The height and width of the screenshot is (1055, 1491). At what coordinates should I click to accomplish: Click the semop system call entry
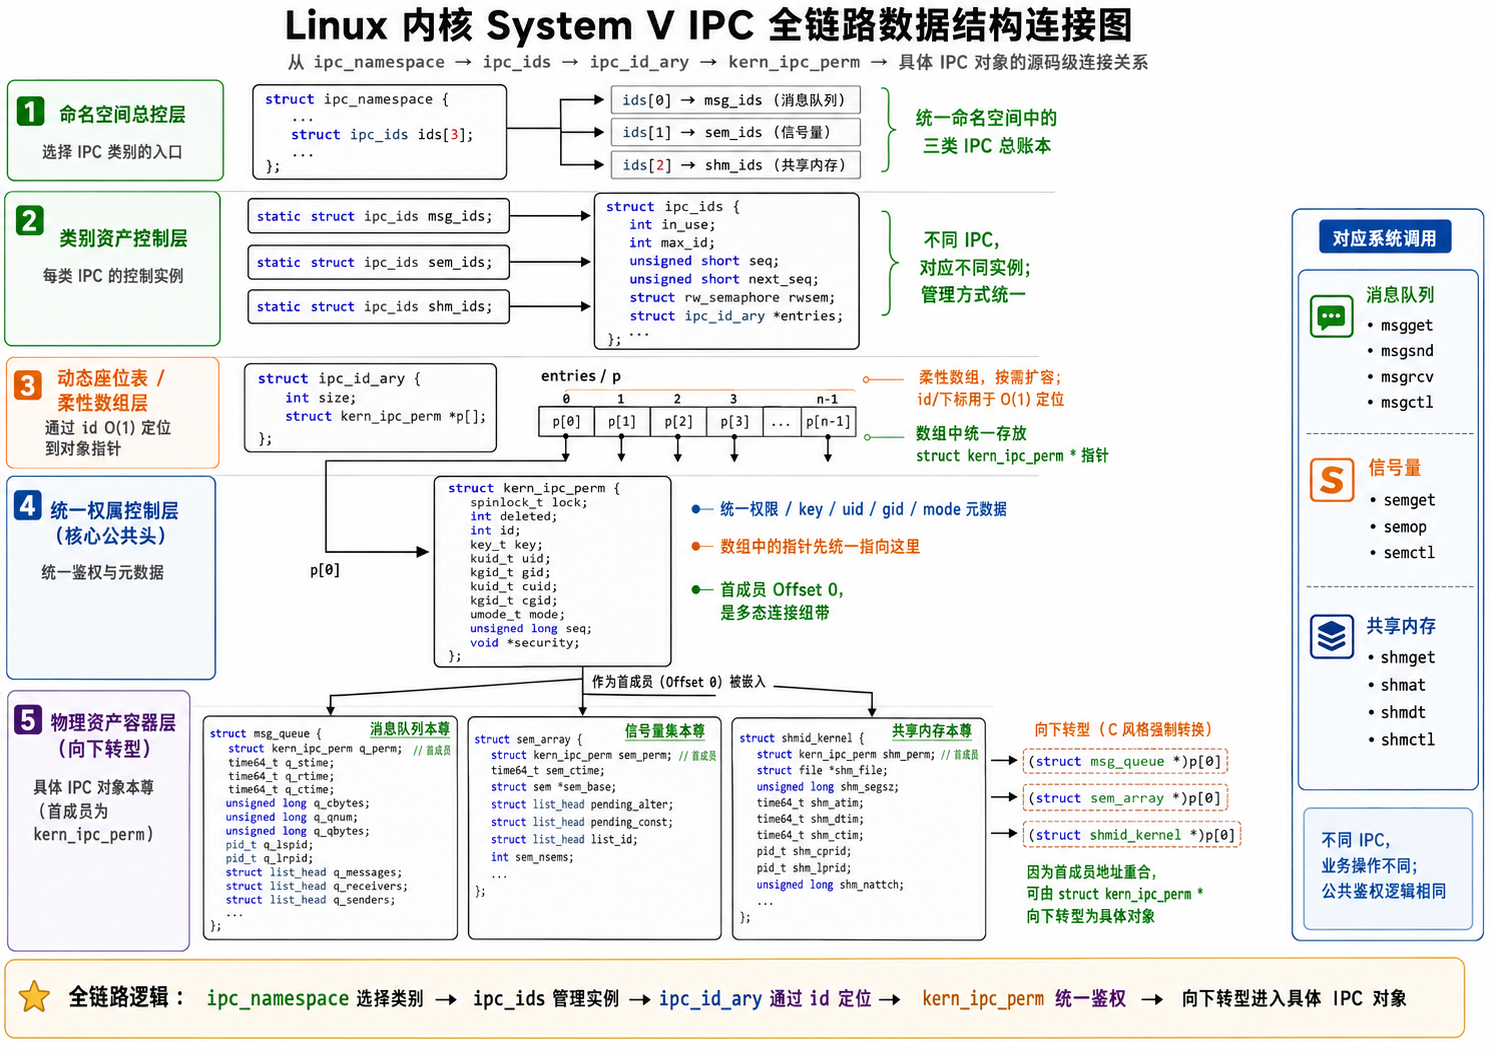point(1405,527)
